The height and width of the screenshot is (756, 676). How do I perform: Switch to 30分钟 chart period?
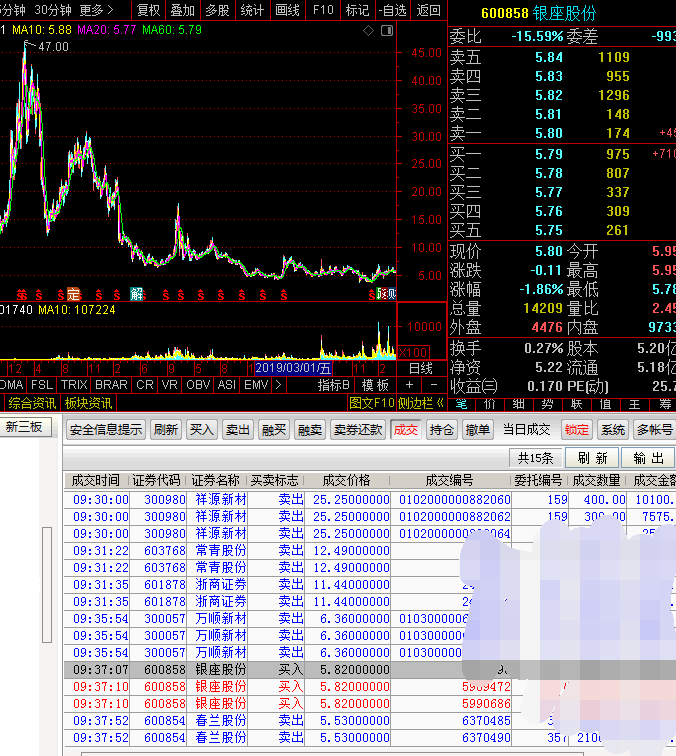[53, 10]
